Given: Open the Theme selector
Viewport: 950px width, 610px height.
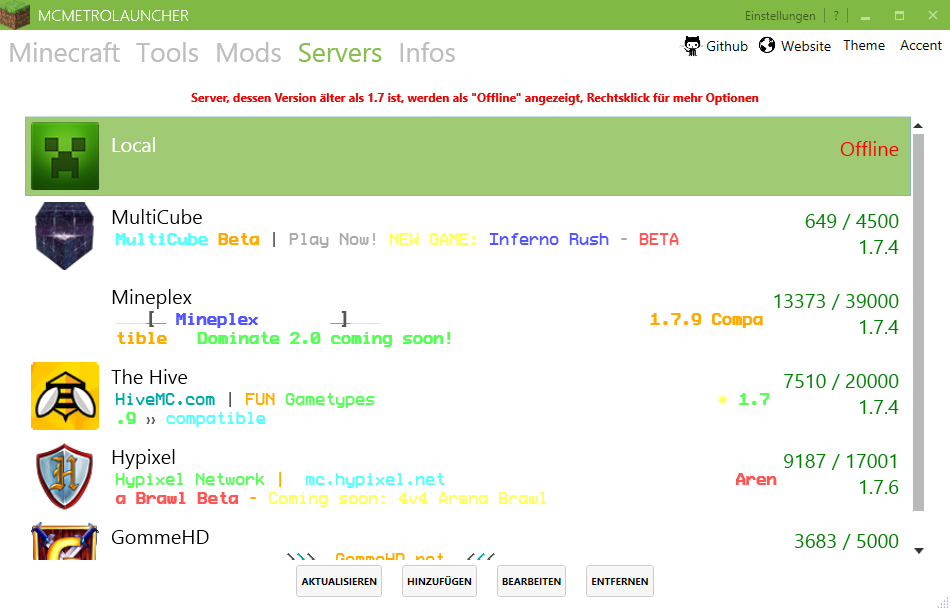Looking at the screenshot, I should (863, 45).
